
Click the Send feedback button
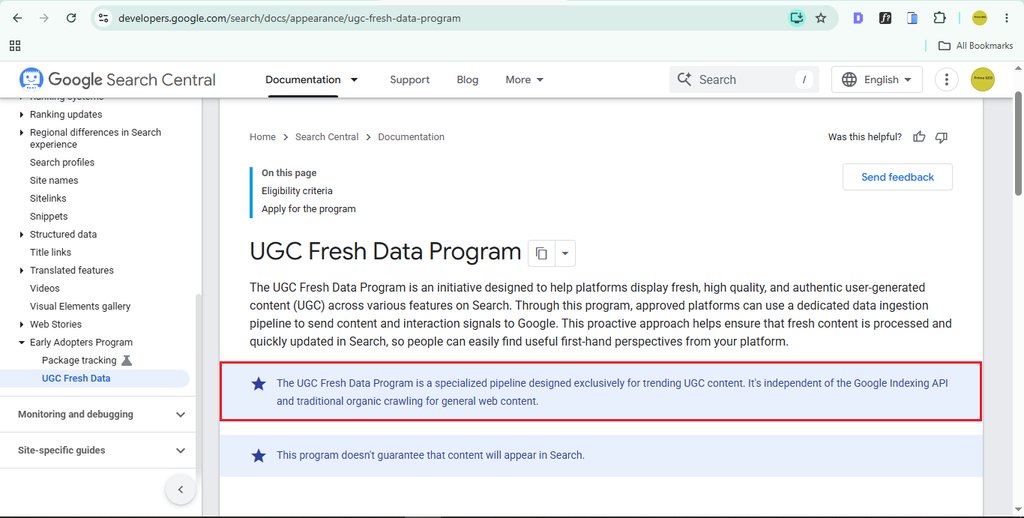coord(897,177)
